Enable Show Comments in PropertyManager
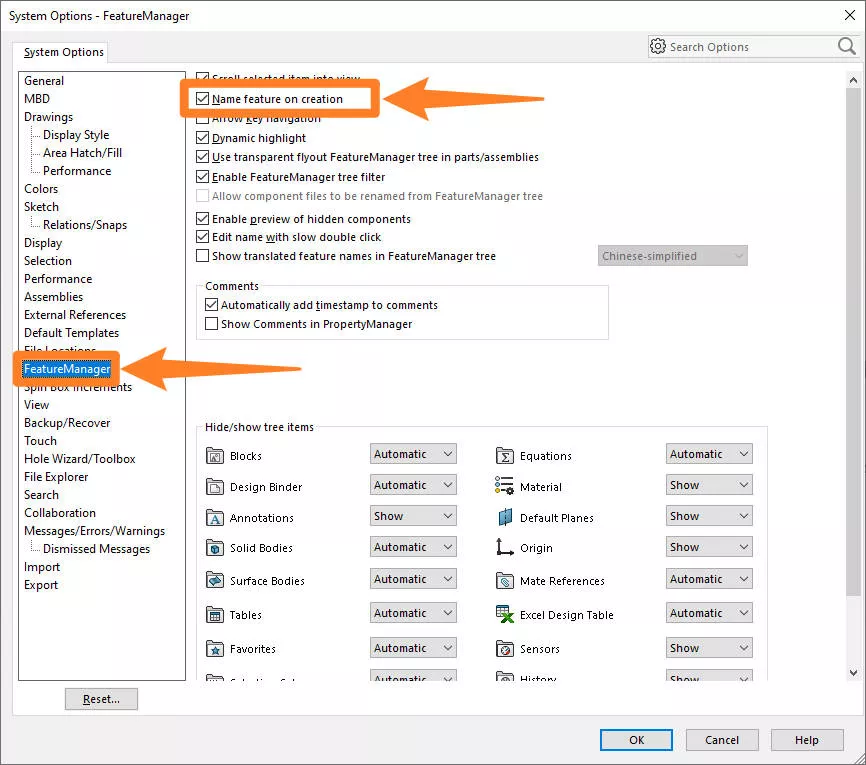Viewport: 866px width, 765px height. pos(211,324)
